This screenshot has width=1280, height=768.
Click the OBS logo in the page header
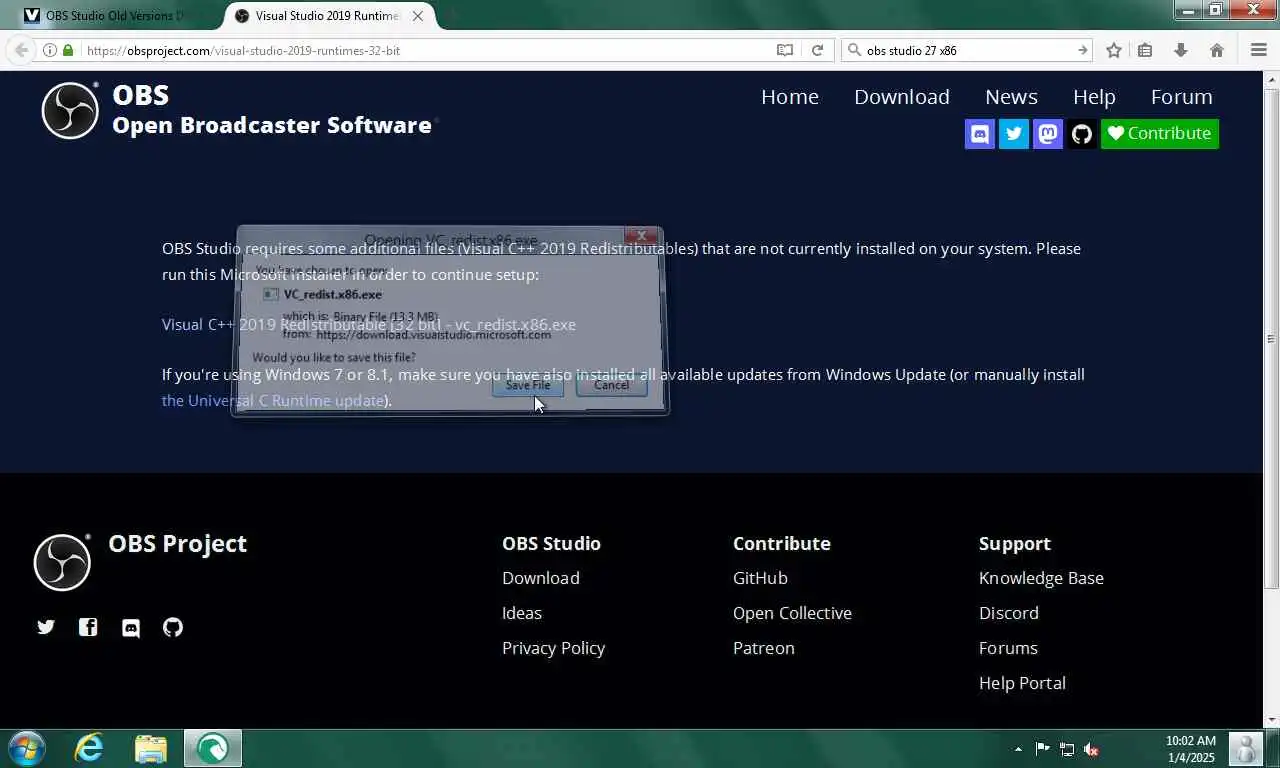(70, 110)
